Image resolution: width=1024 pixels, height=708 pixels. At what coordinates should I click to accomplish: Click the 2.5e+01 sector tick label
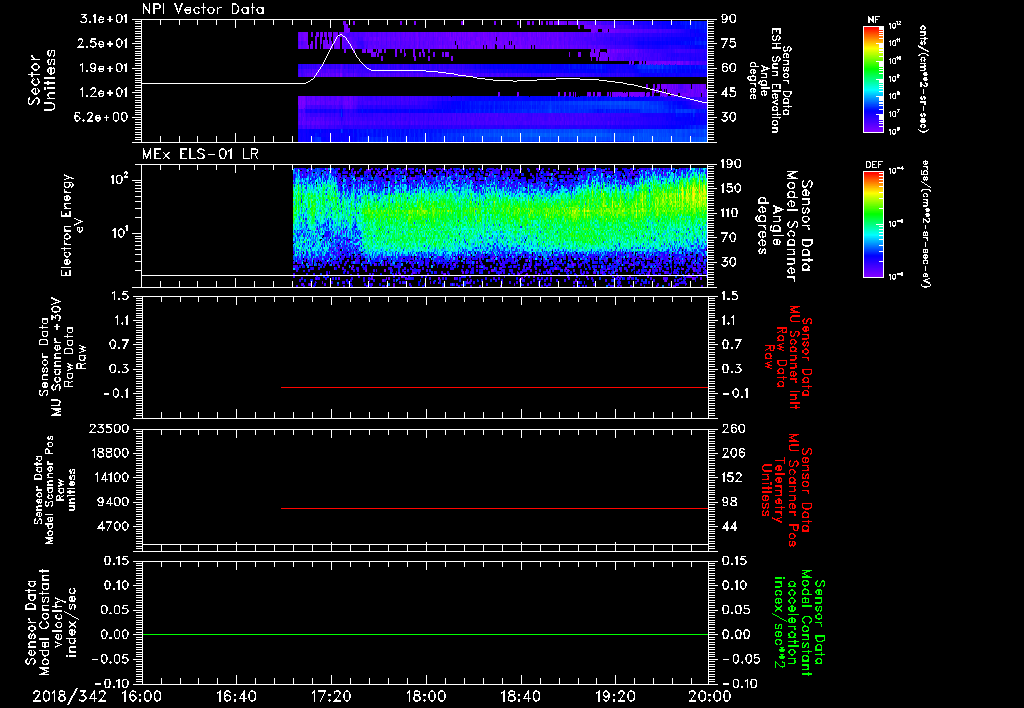[x=104, y=43]
